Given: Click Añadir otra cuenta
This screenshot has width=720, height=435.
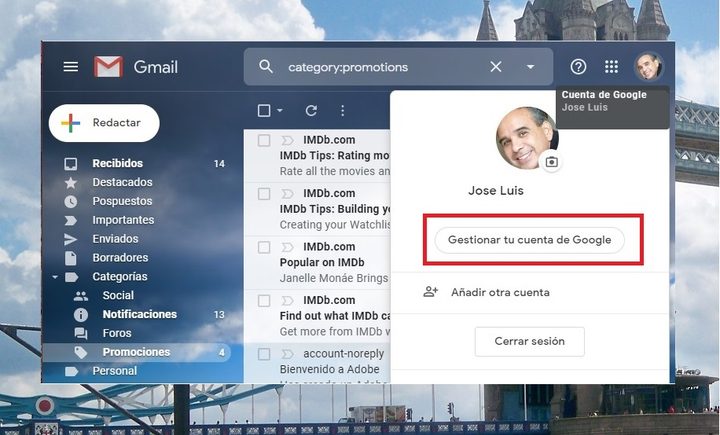Looking at the screenshot, I should tap(500, 292).
